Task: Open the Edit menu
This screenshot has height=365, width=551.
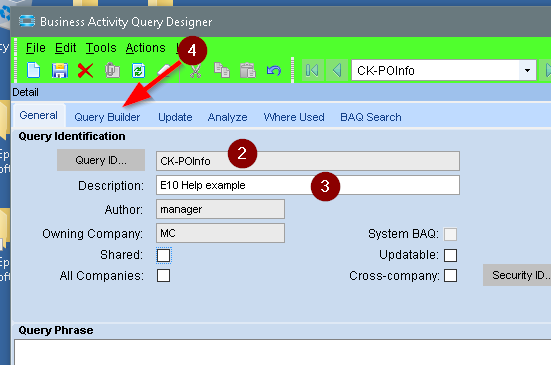Action: coord(65,48)
